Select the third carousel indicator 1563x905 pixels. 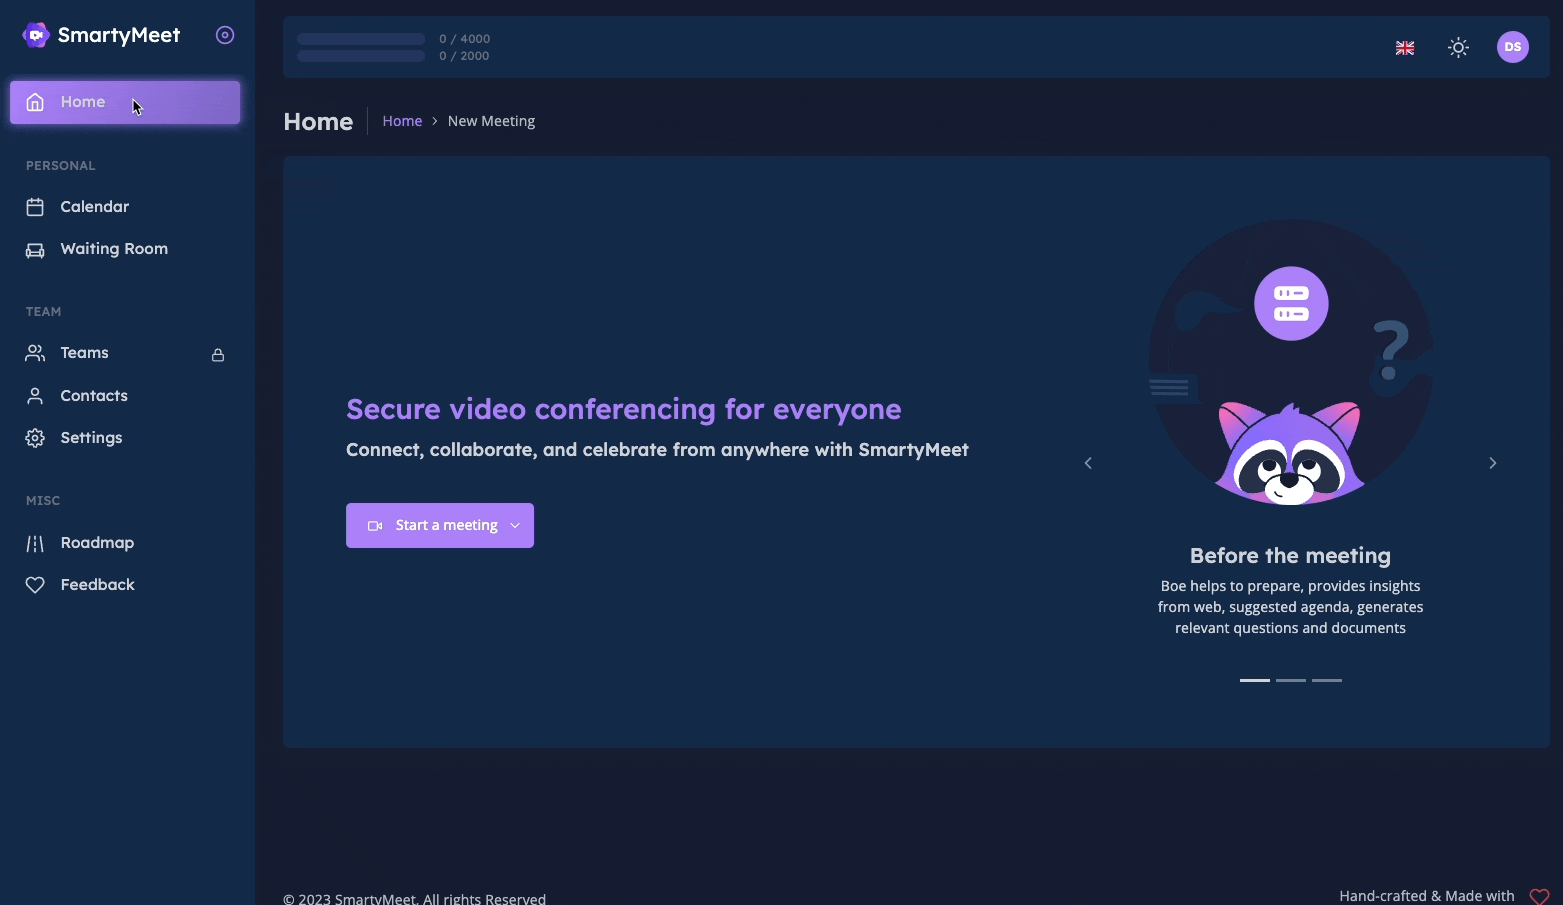coord(1327,680)
